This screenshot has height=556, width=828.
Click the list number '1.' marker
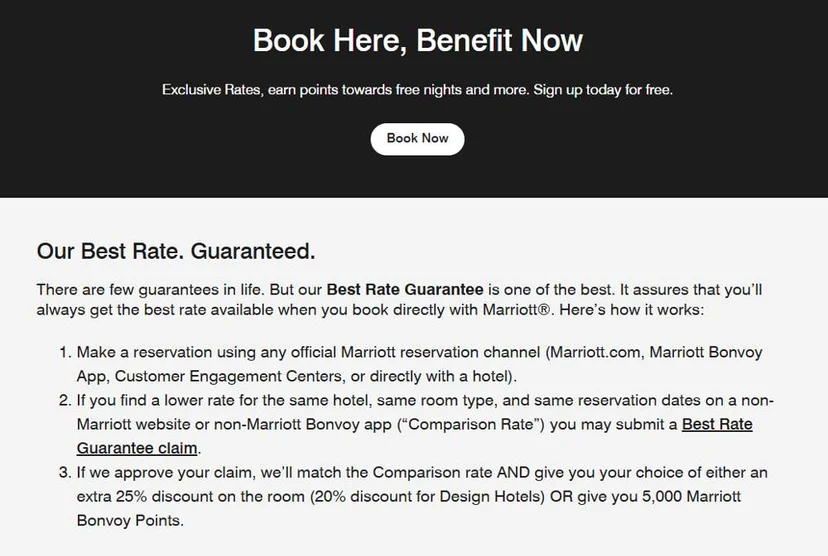tap(65, 352)
